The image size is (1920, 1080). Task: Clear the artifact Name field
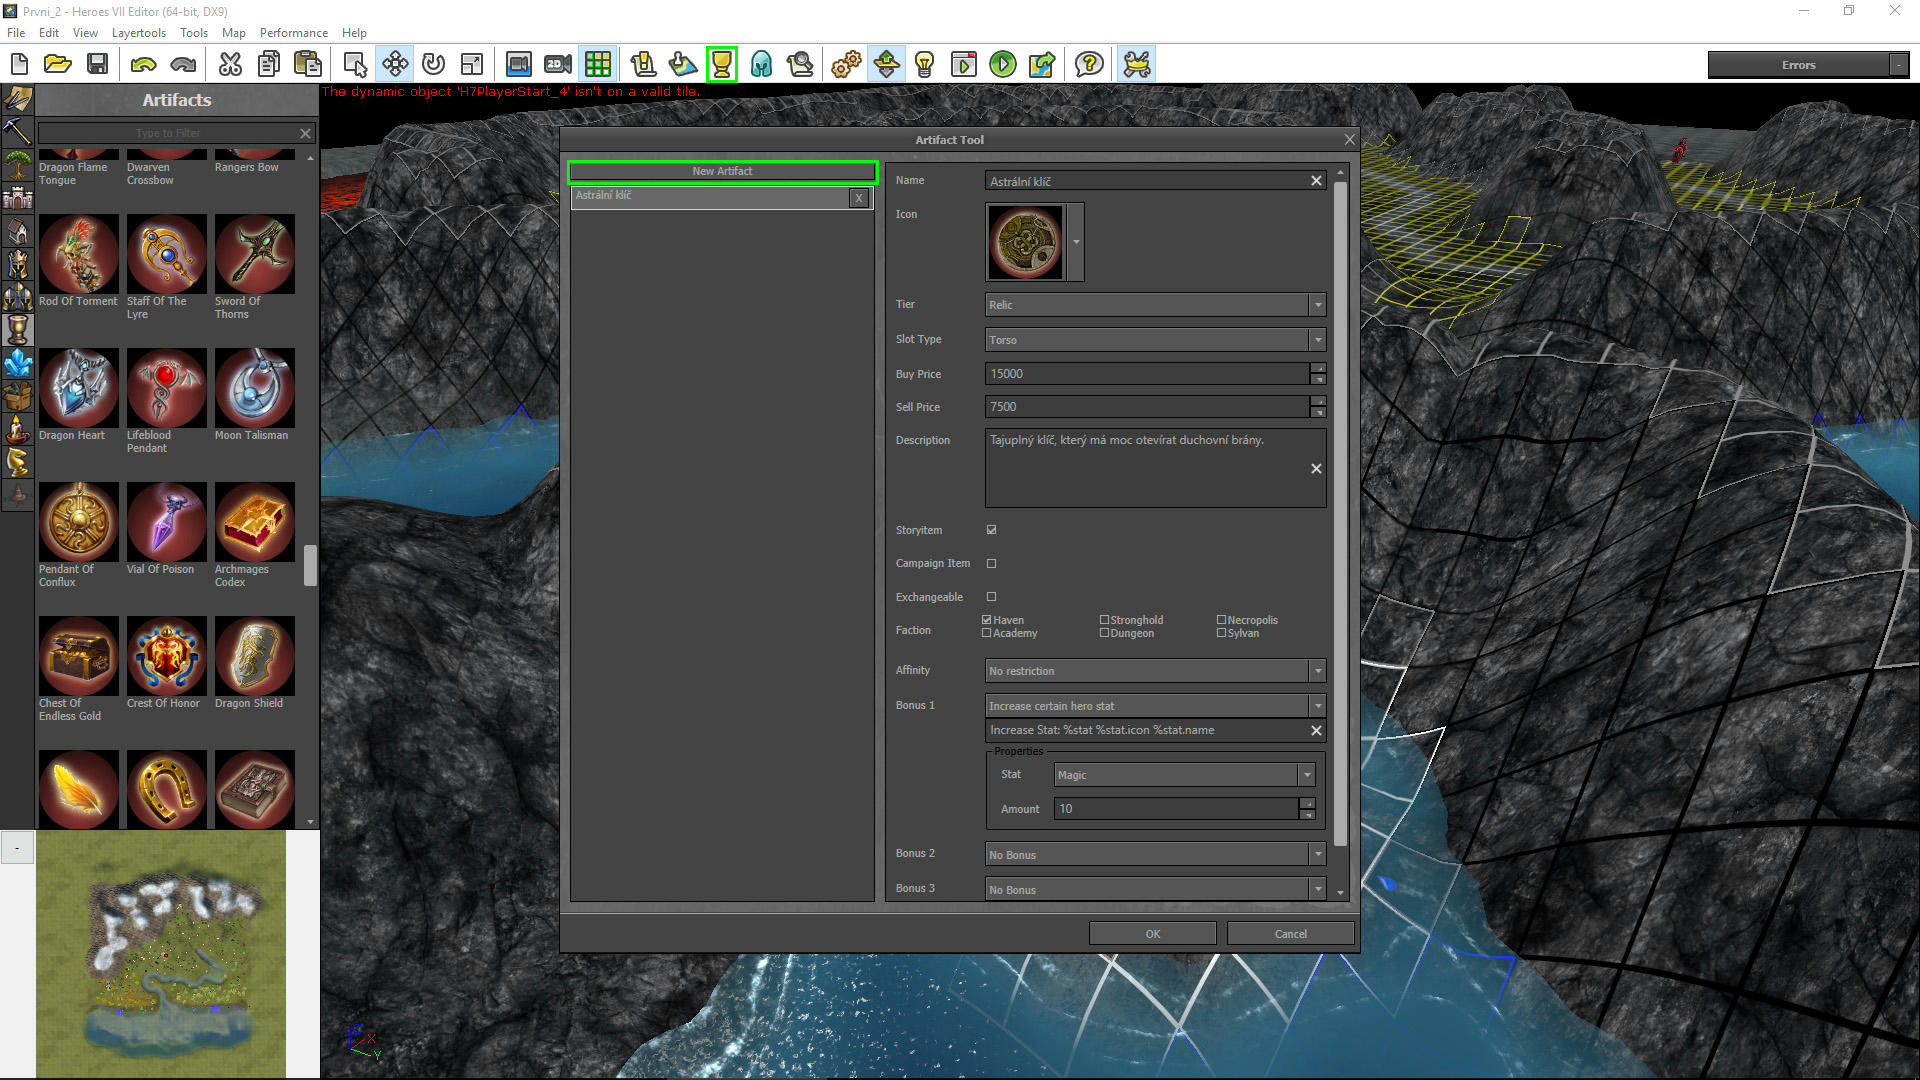point(1316,181)
